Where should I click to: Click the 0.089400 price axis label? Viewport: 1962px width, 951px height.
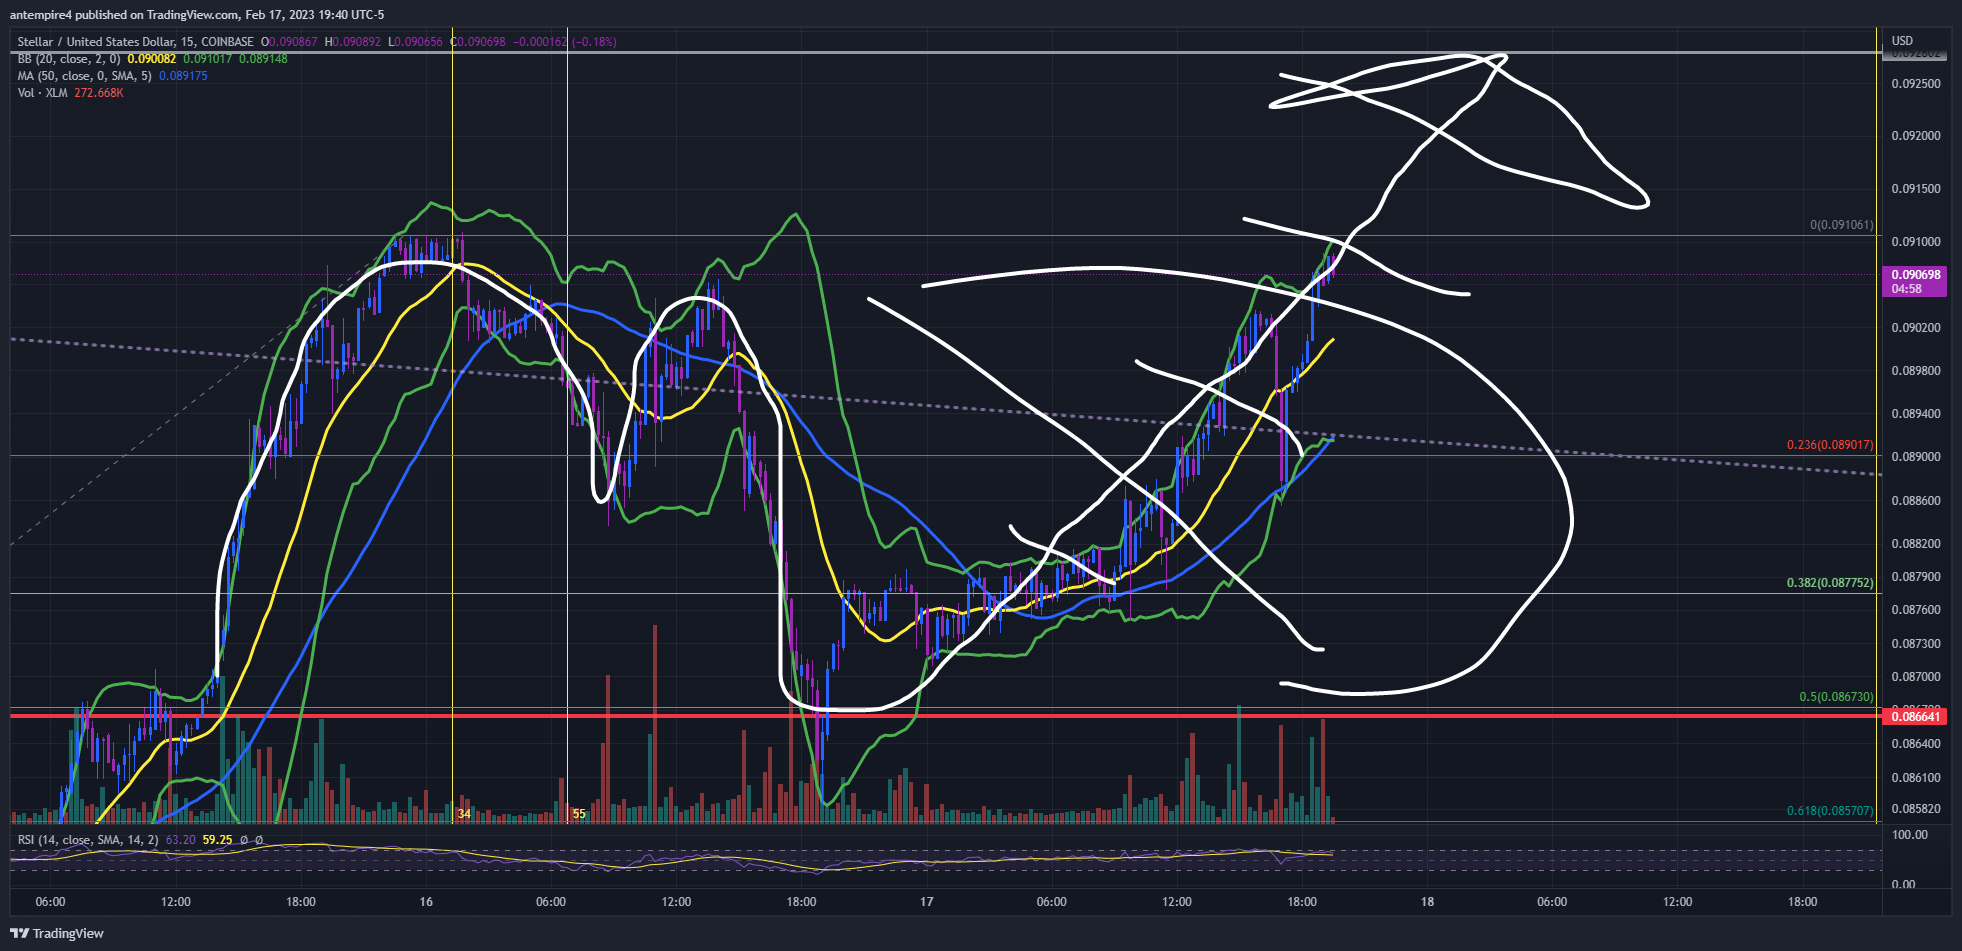click(x=1916, y=414)
